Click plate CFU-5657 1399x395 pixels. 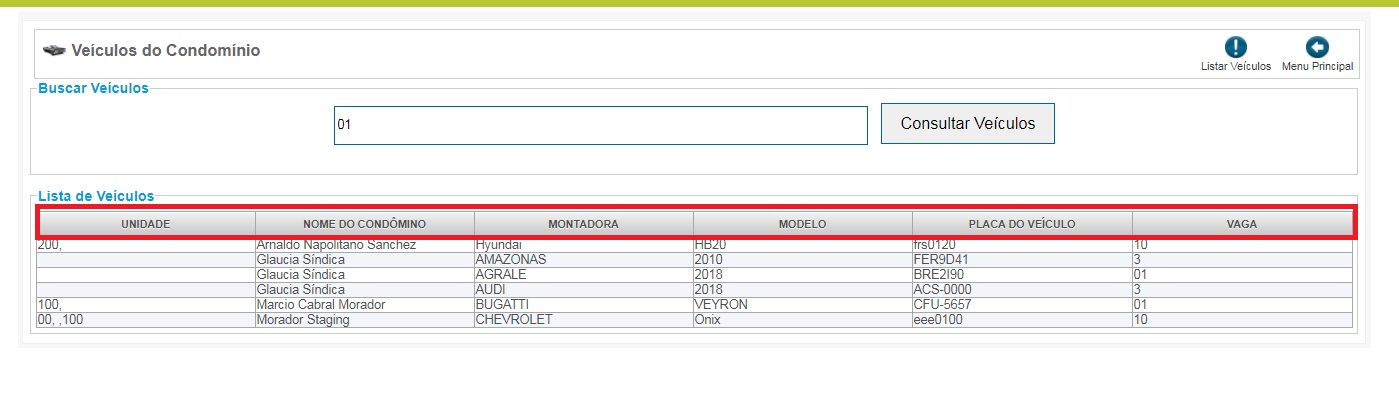point(1022,304)
